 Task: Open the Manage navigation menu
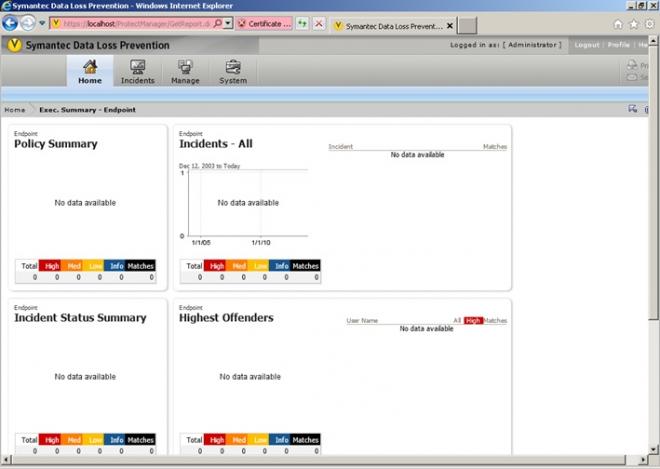tap(185, 71)
